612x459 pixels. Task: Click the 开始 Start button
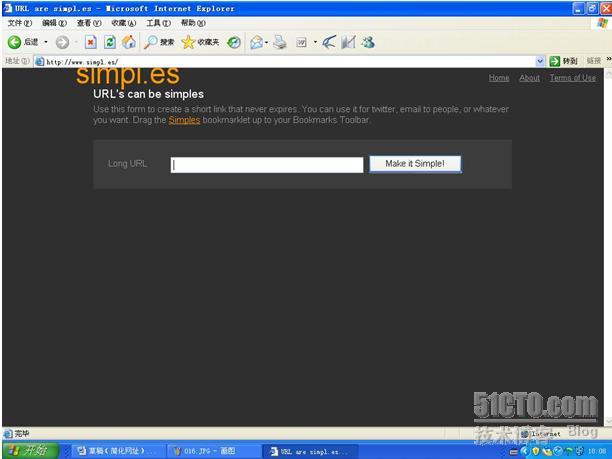(x=30, y=451)
